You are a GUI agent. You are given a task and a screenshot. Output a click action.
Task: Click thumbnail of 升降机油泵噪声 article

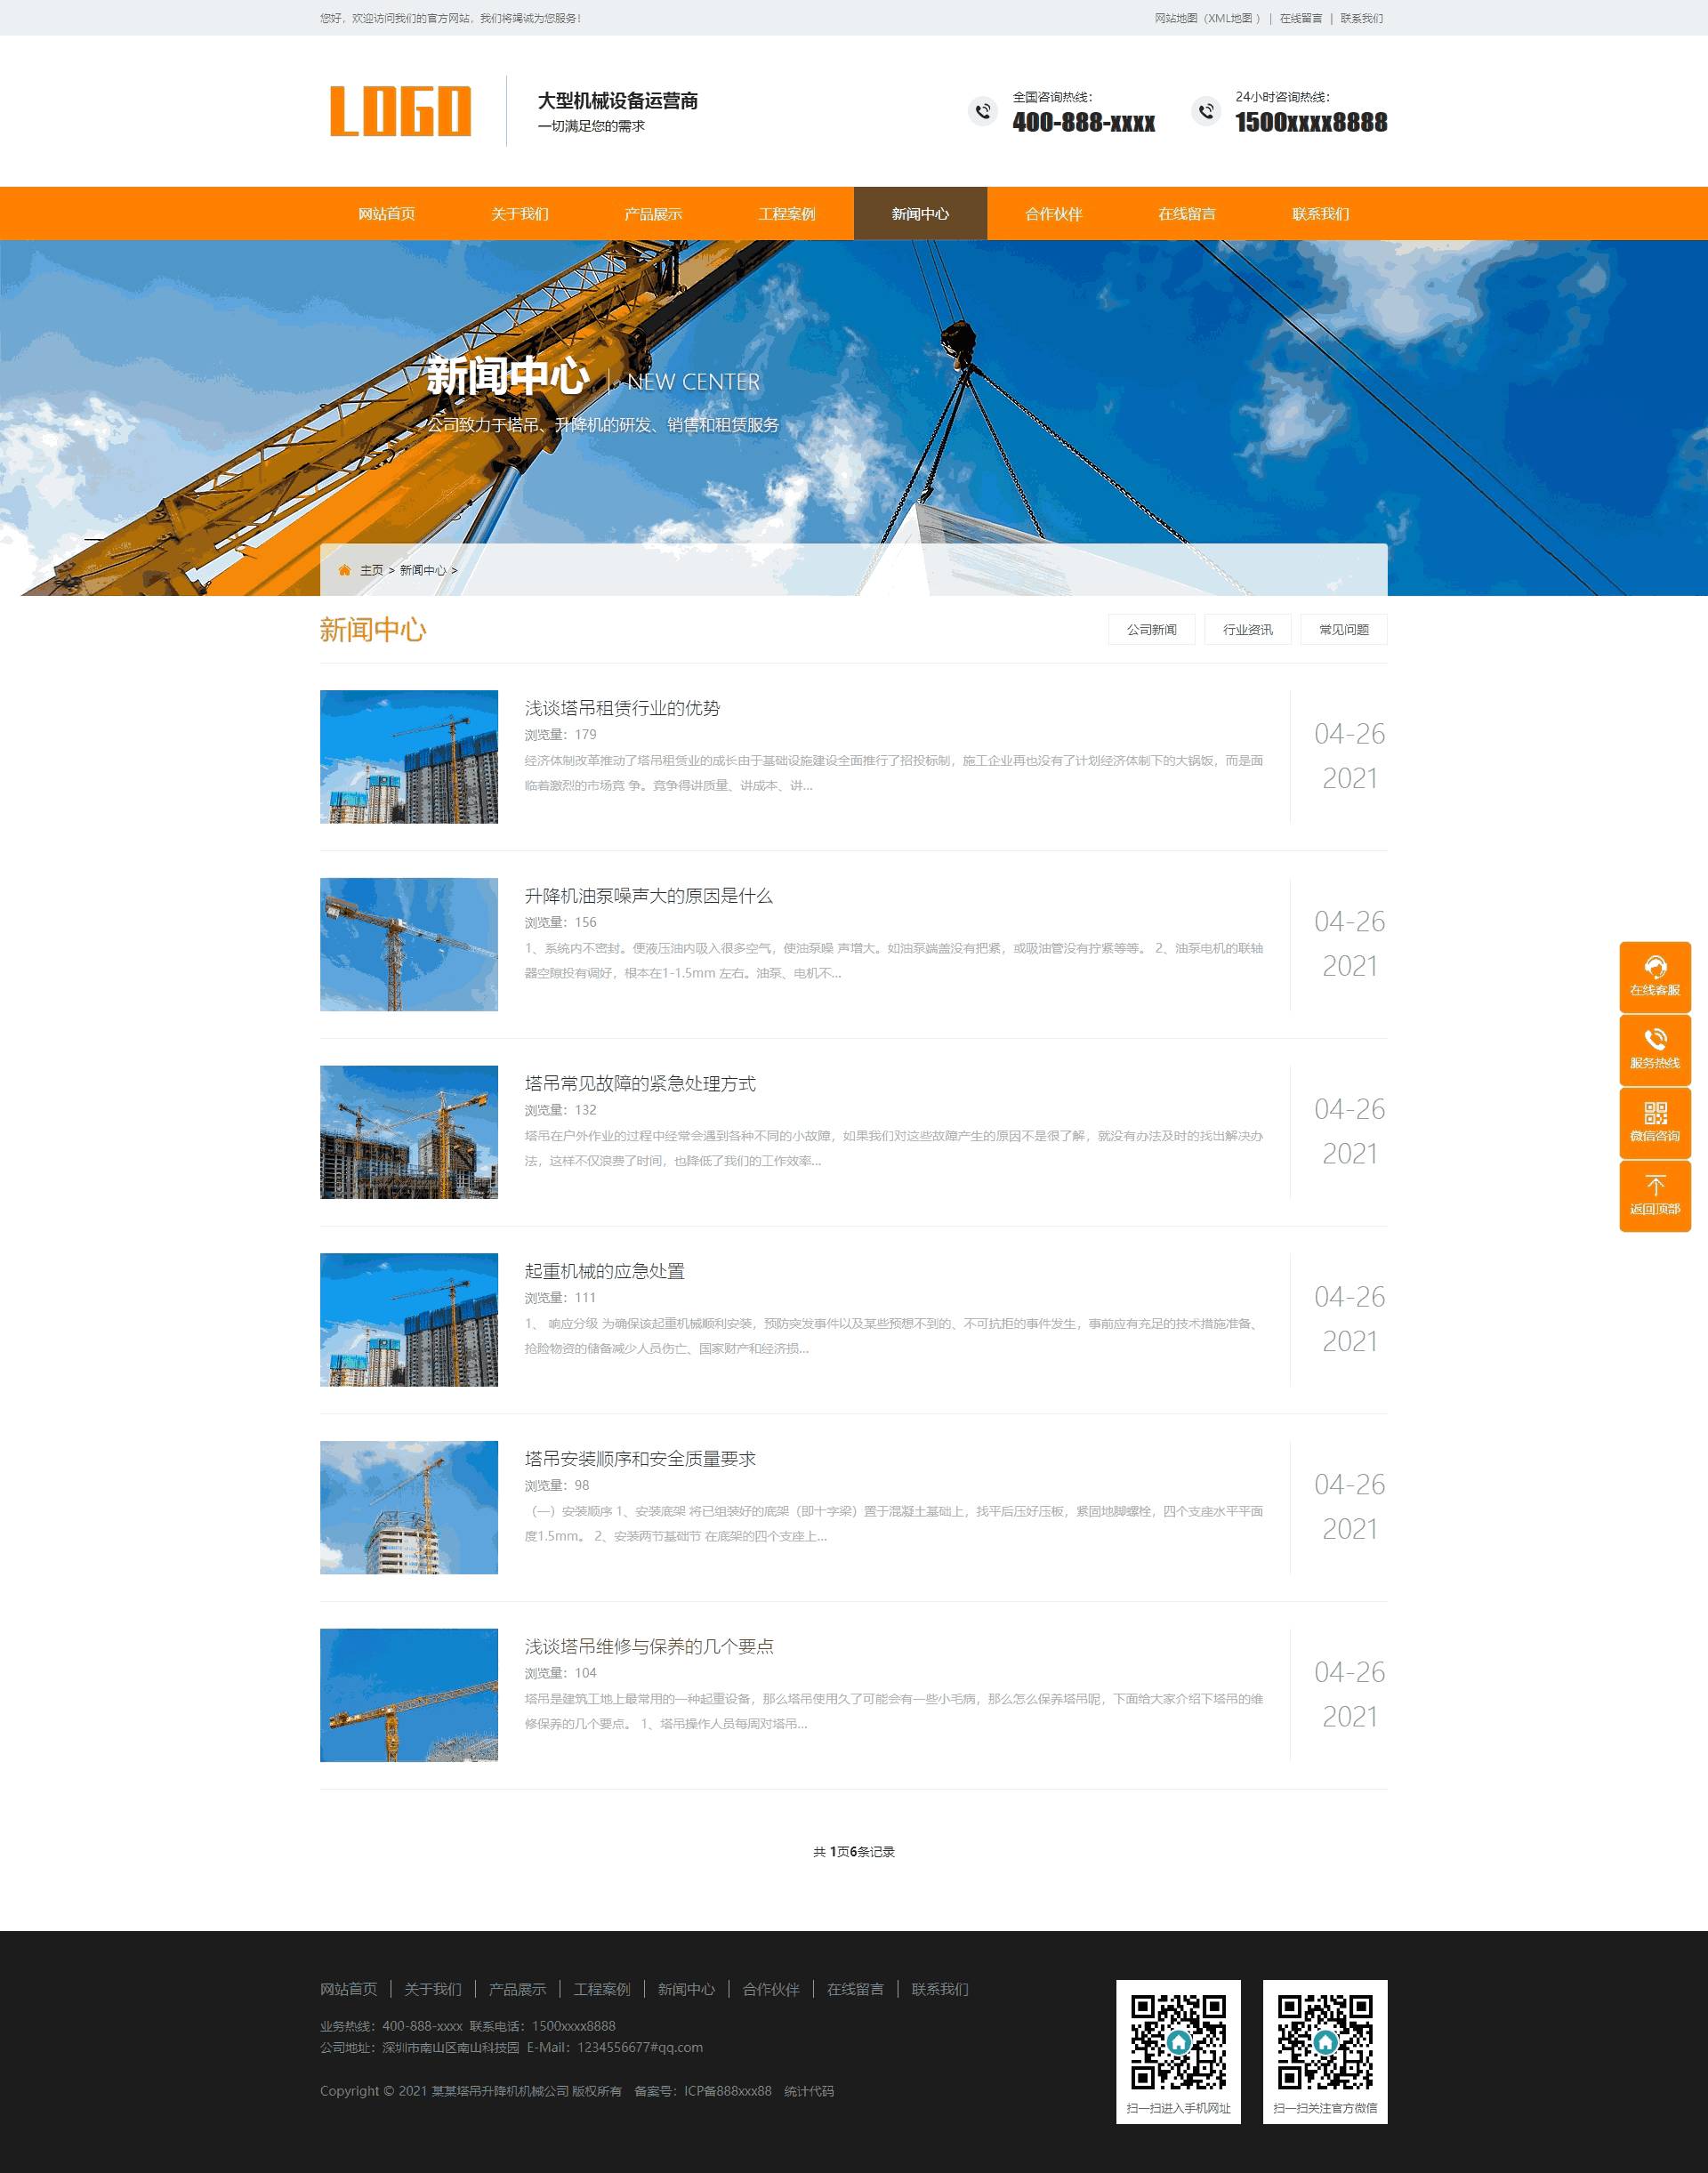(408, 944)
